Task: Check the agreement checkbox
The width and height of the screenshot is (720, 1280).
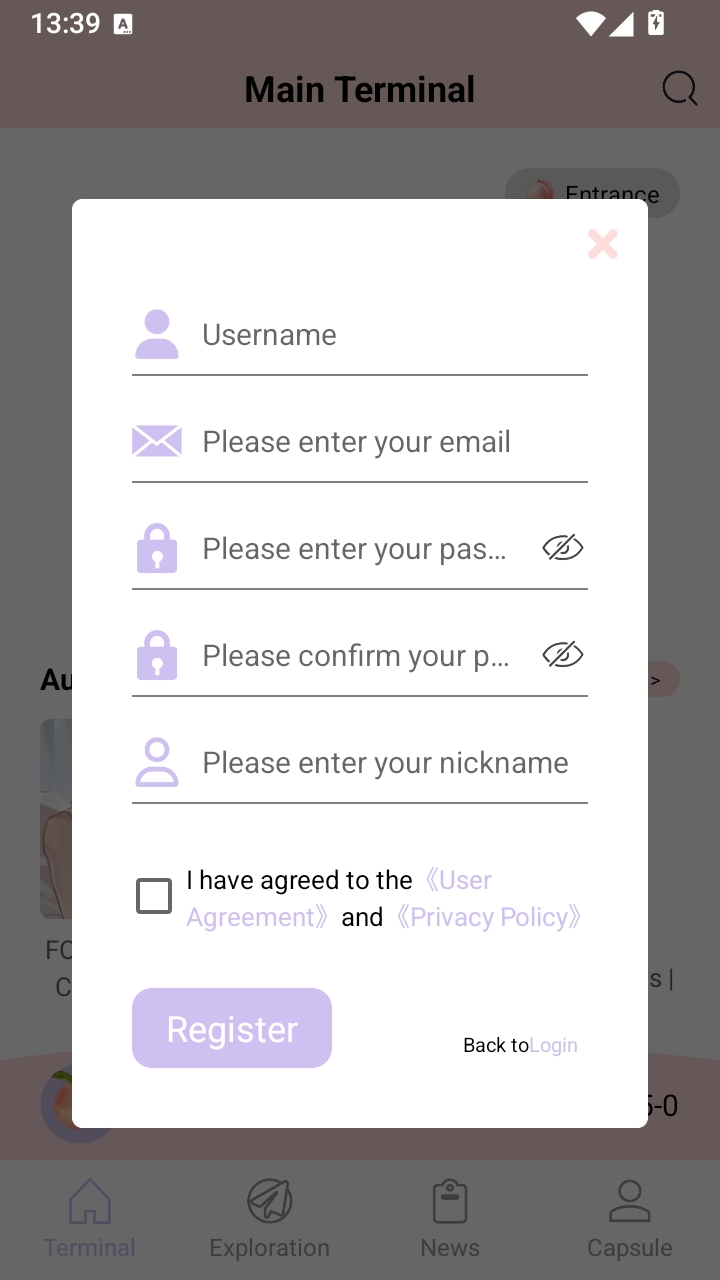Action: coord(154,896)
